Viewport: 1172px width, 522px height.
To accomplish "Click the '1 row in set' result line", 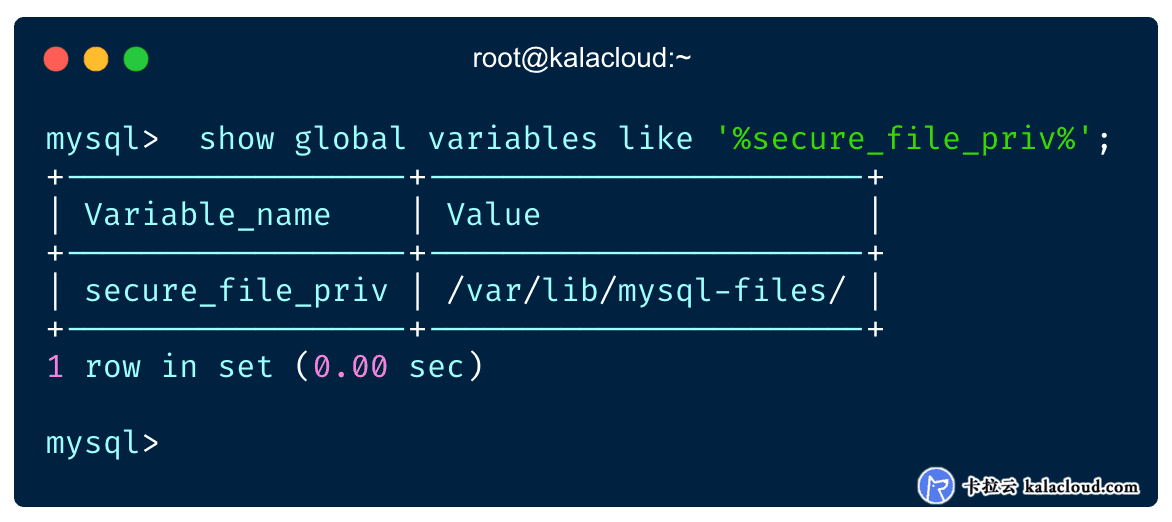I will (265, 367).
